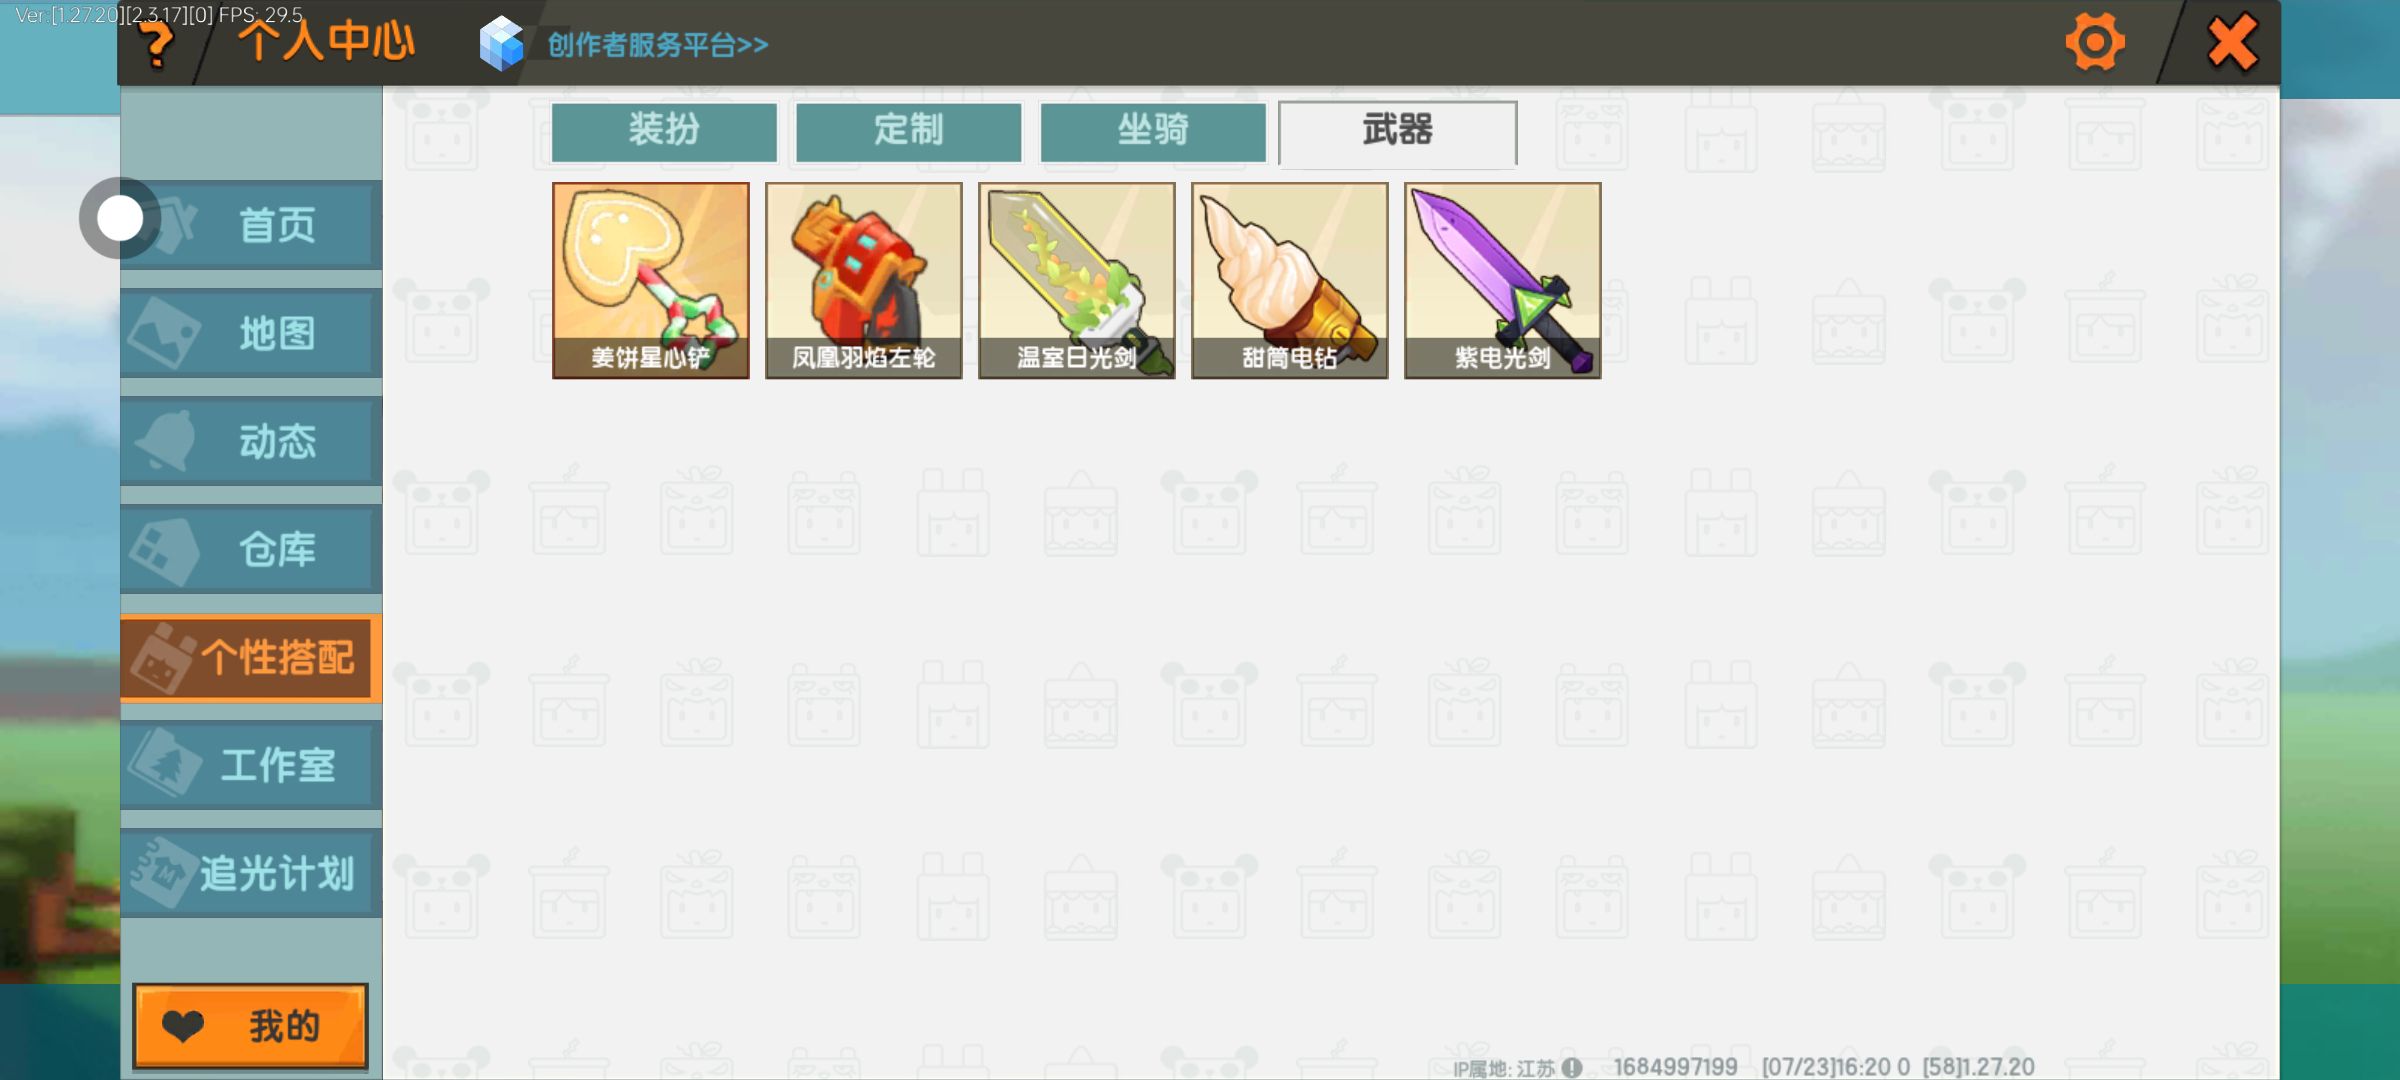The width and height of the screenshot is (2400, 1080).
Task: Choose the 温室日光剑 sword item
Action: tap(1077, 280)
